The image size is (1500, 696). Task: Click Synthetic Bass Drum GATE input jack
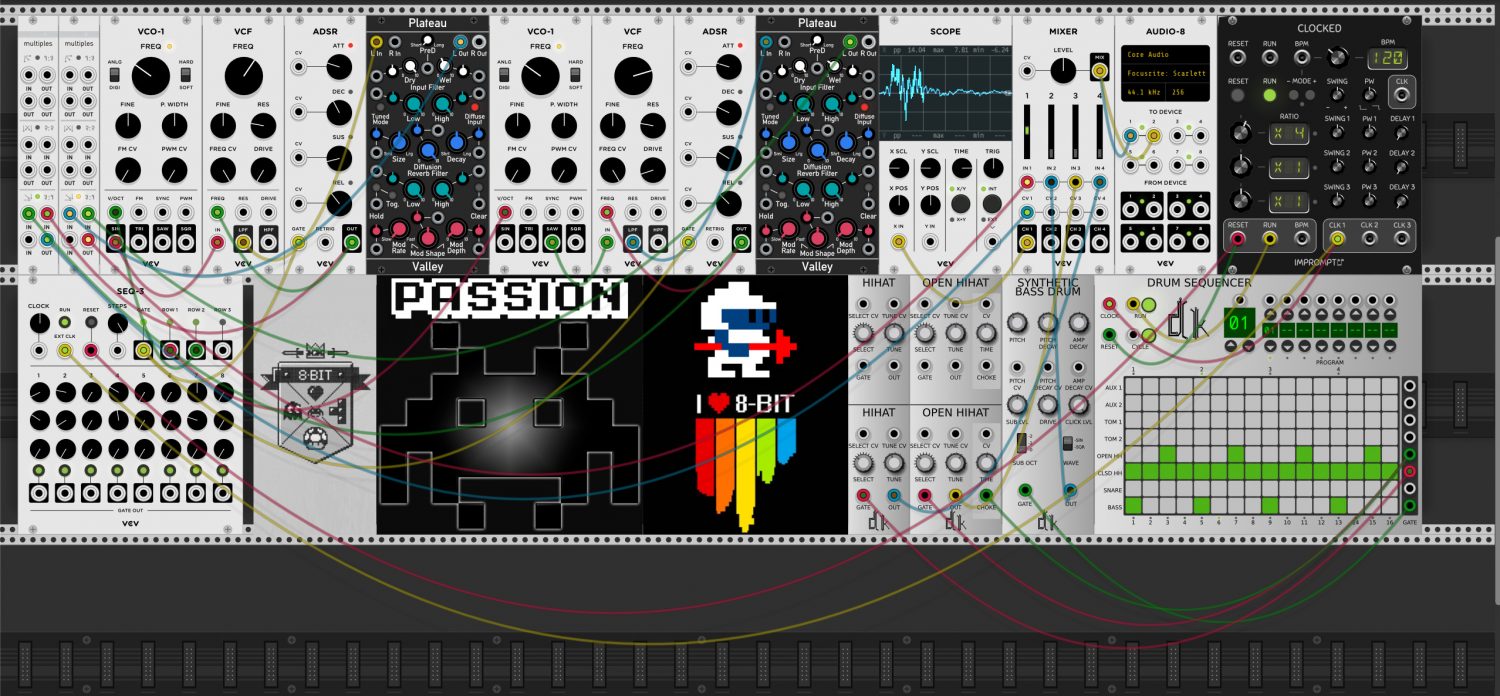1025,490
